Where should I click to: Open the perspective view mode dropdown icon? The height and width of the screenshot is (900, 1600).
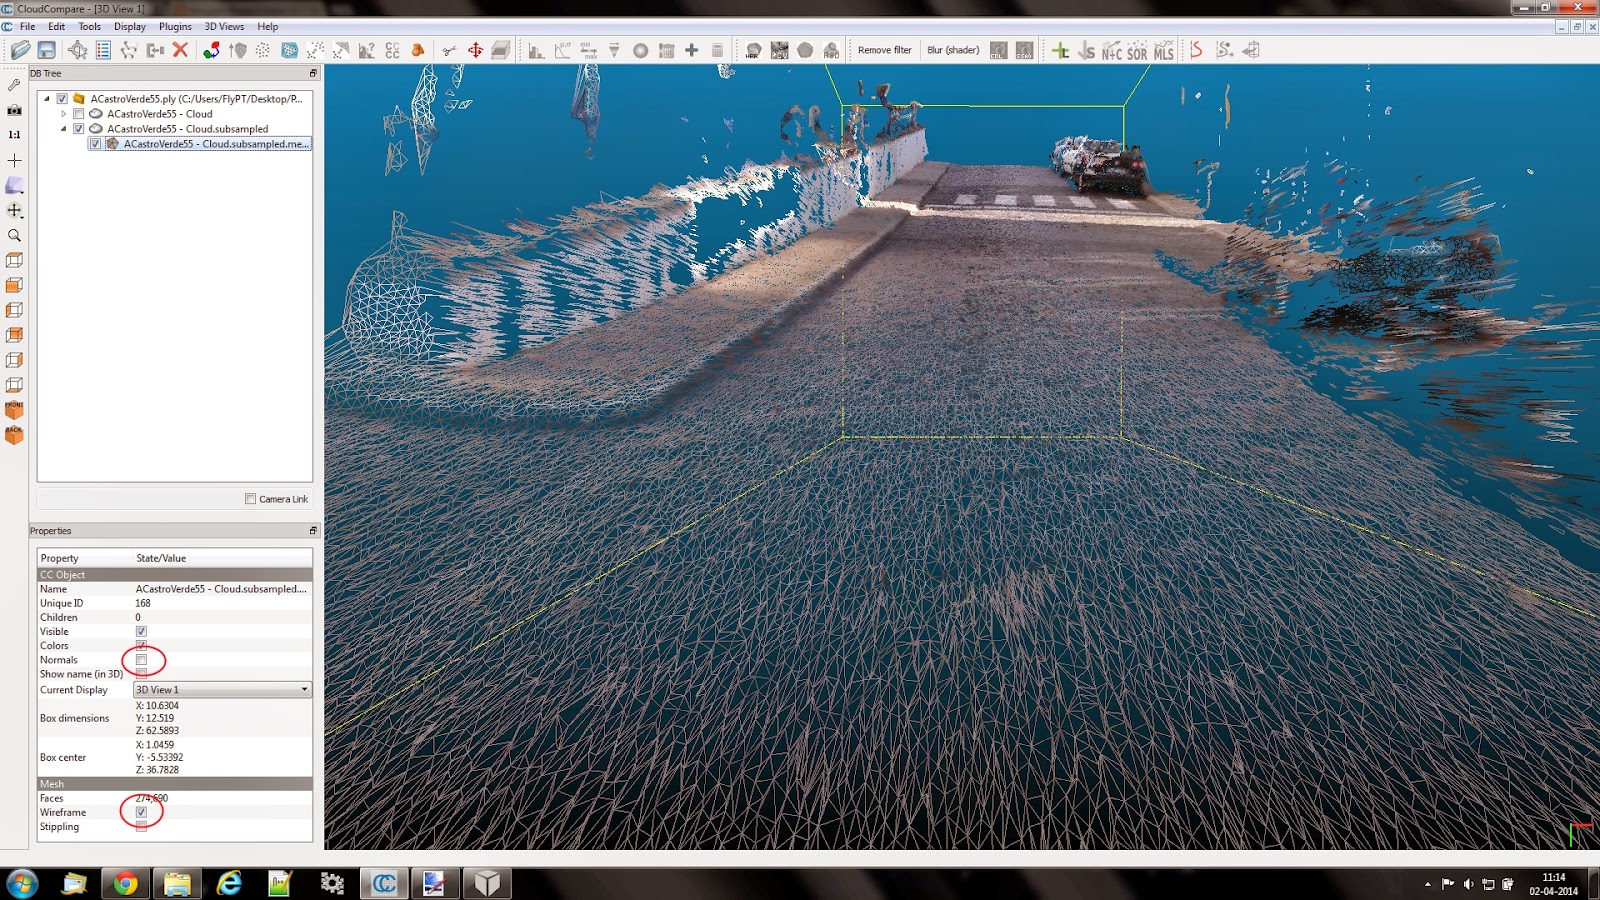(14, 185)
